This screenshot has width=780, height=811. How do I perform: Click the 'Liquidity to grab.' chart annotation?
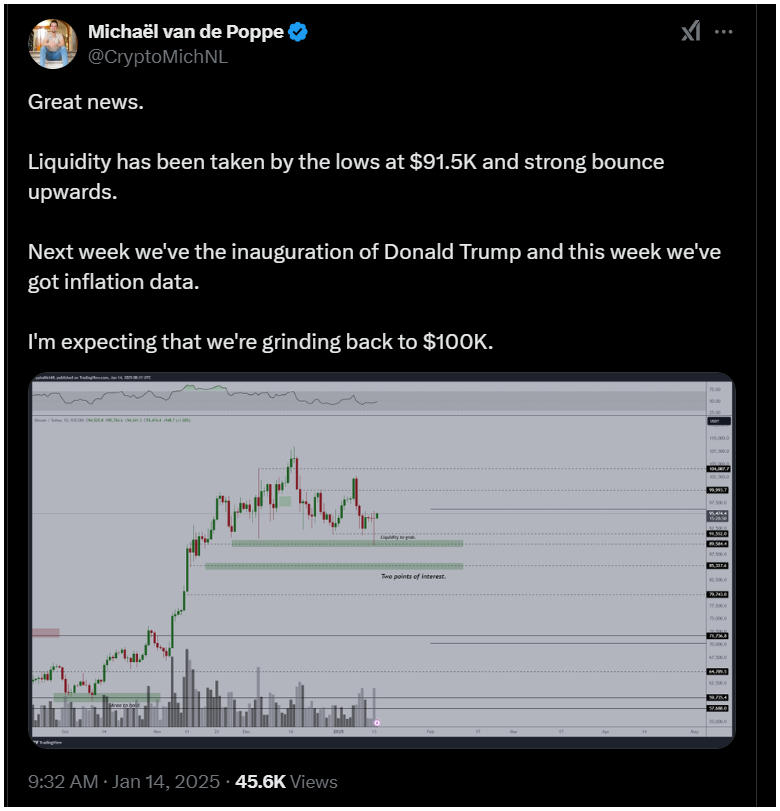pos(398,537)
